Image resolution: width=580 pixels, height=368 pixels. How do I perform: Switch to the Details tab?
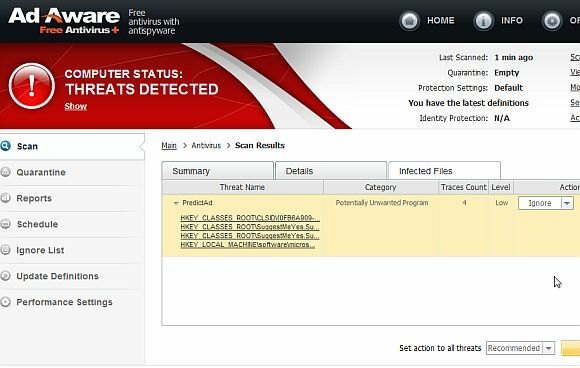tap(331, 171)
